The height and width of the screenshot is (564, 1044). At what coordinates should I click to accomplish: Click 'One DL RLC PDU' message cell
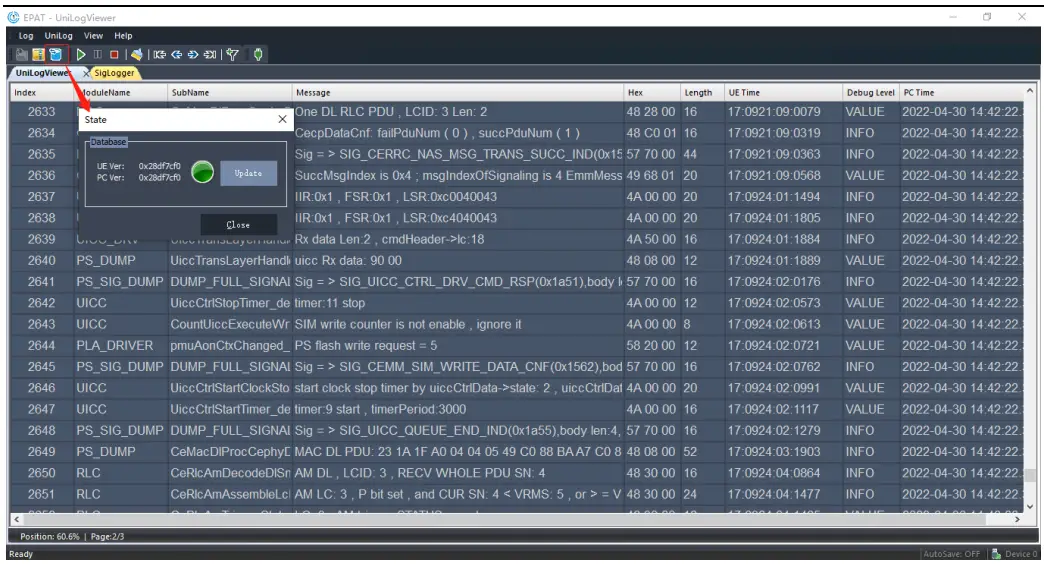tap(458, 112)
